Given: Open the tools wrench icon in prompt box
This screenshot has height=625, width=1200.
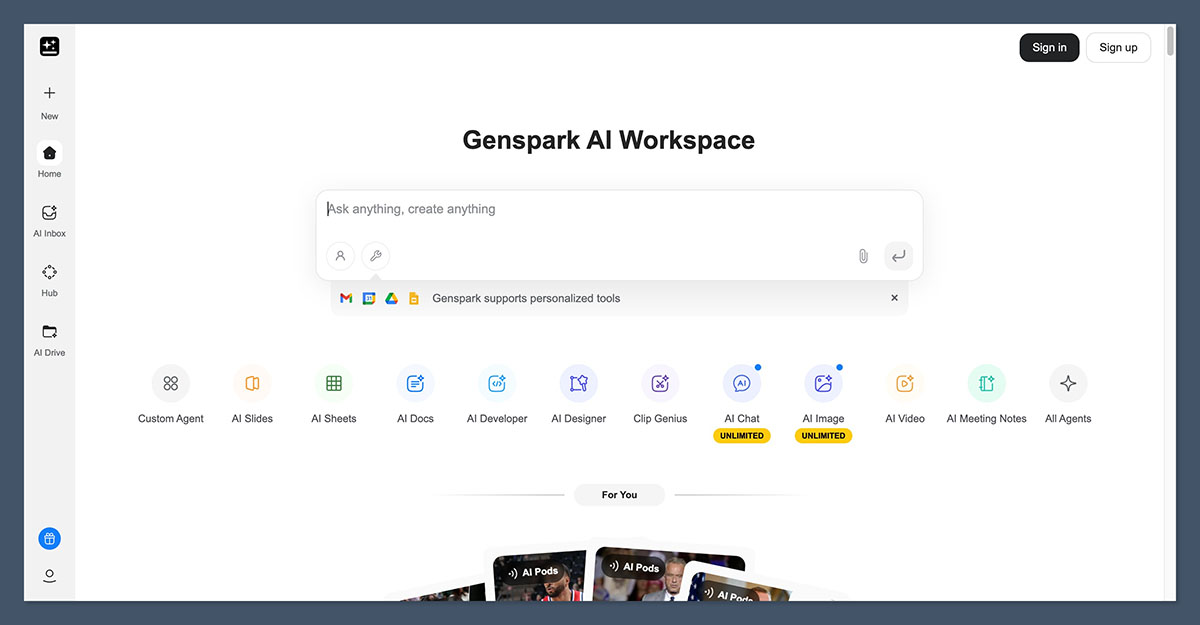Looking at the screenshot, I should pyautogui.click(x=375, y=256).
